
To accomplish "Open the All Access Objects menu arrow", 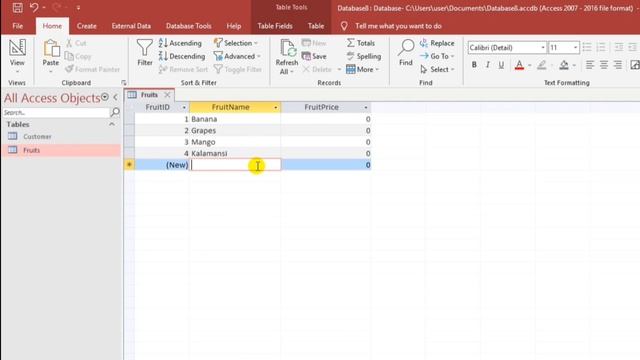I will (x=105, y=97).
